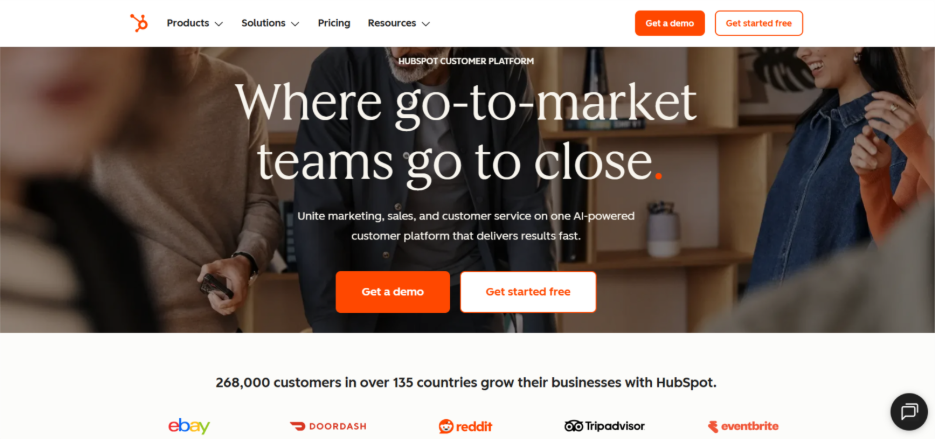Click the header Get started free button
936x439 pixels.
(759, 23)
